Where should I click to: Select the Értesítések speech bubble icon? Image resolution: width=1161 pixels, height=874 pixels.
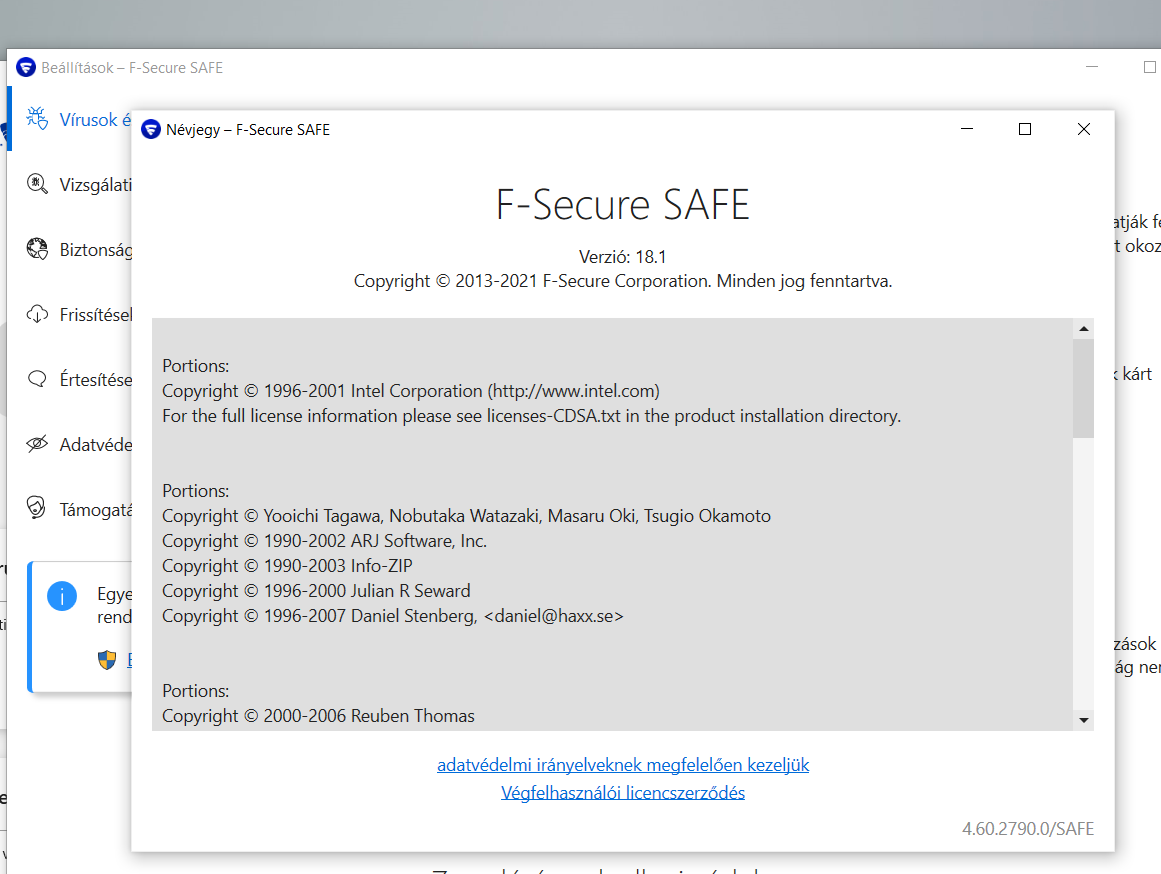[x=37, y=379]
